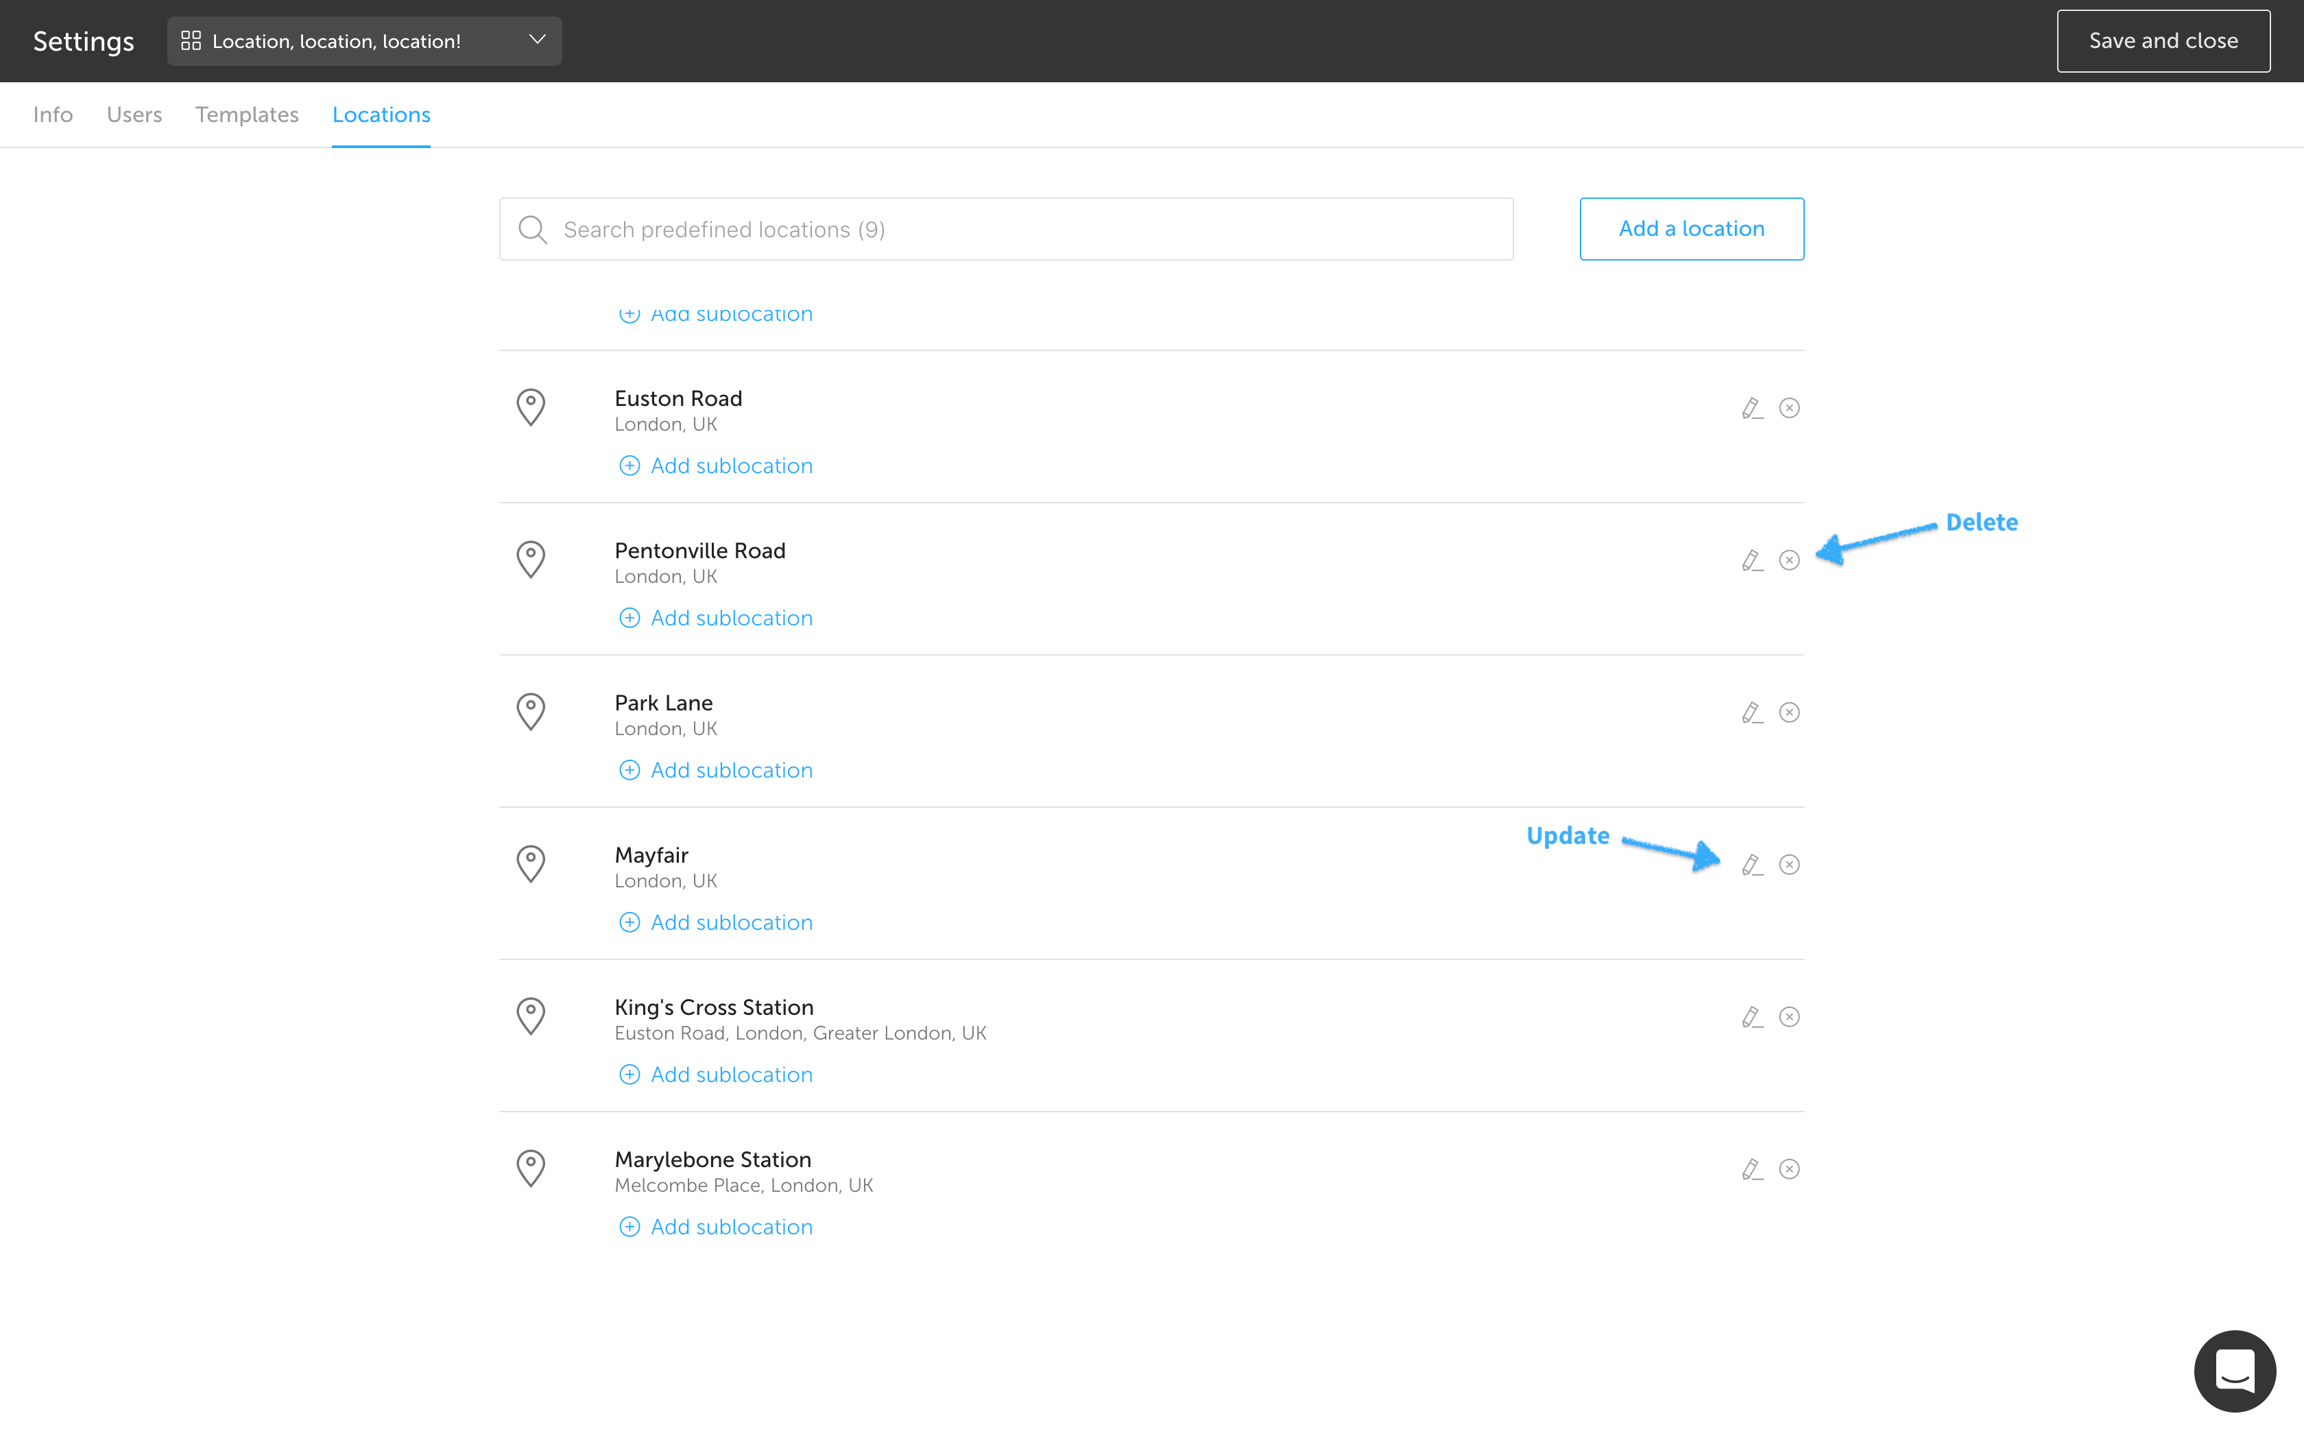Image resolution: width=2304 pixels, height=1440 pixels.
Task: Click the map pin beside Mayfair
Action: 531,864
